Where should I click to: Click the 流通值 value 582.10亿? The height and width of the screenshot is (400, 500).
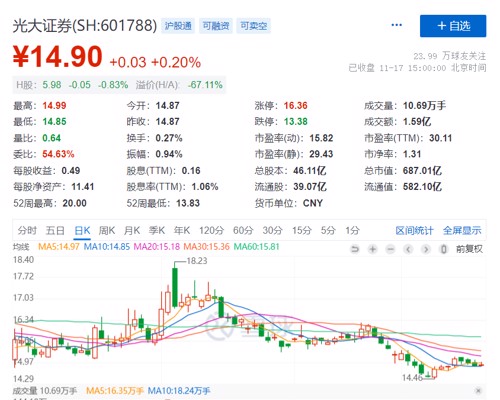coord(422,187)
